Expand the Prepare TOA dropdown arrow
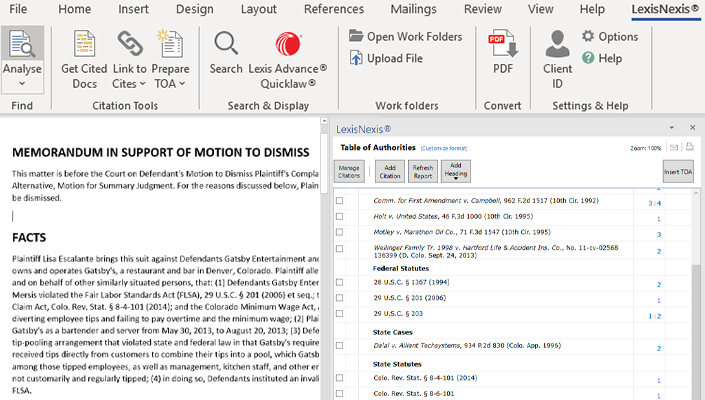 [x=182, y=84]
